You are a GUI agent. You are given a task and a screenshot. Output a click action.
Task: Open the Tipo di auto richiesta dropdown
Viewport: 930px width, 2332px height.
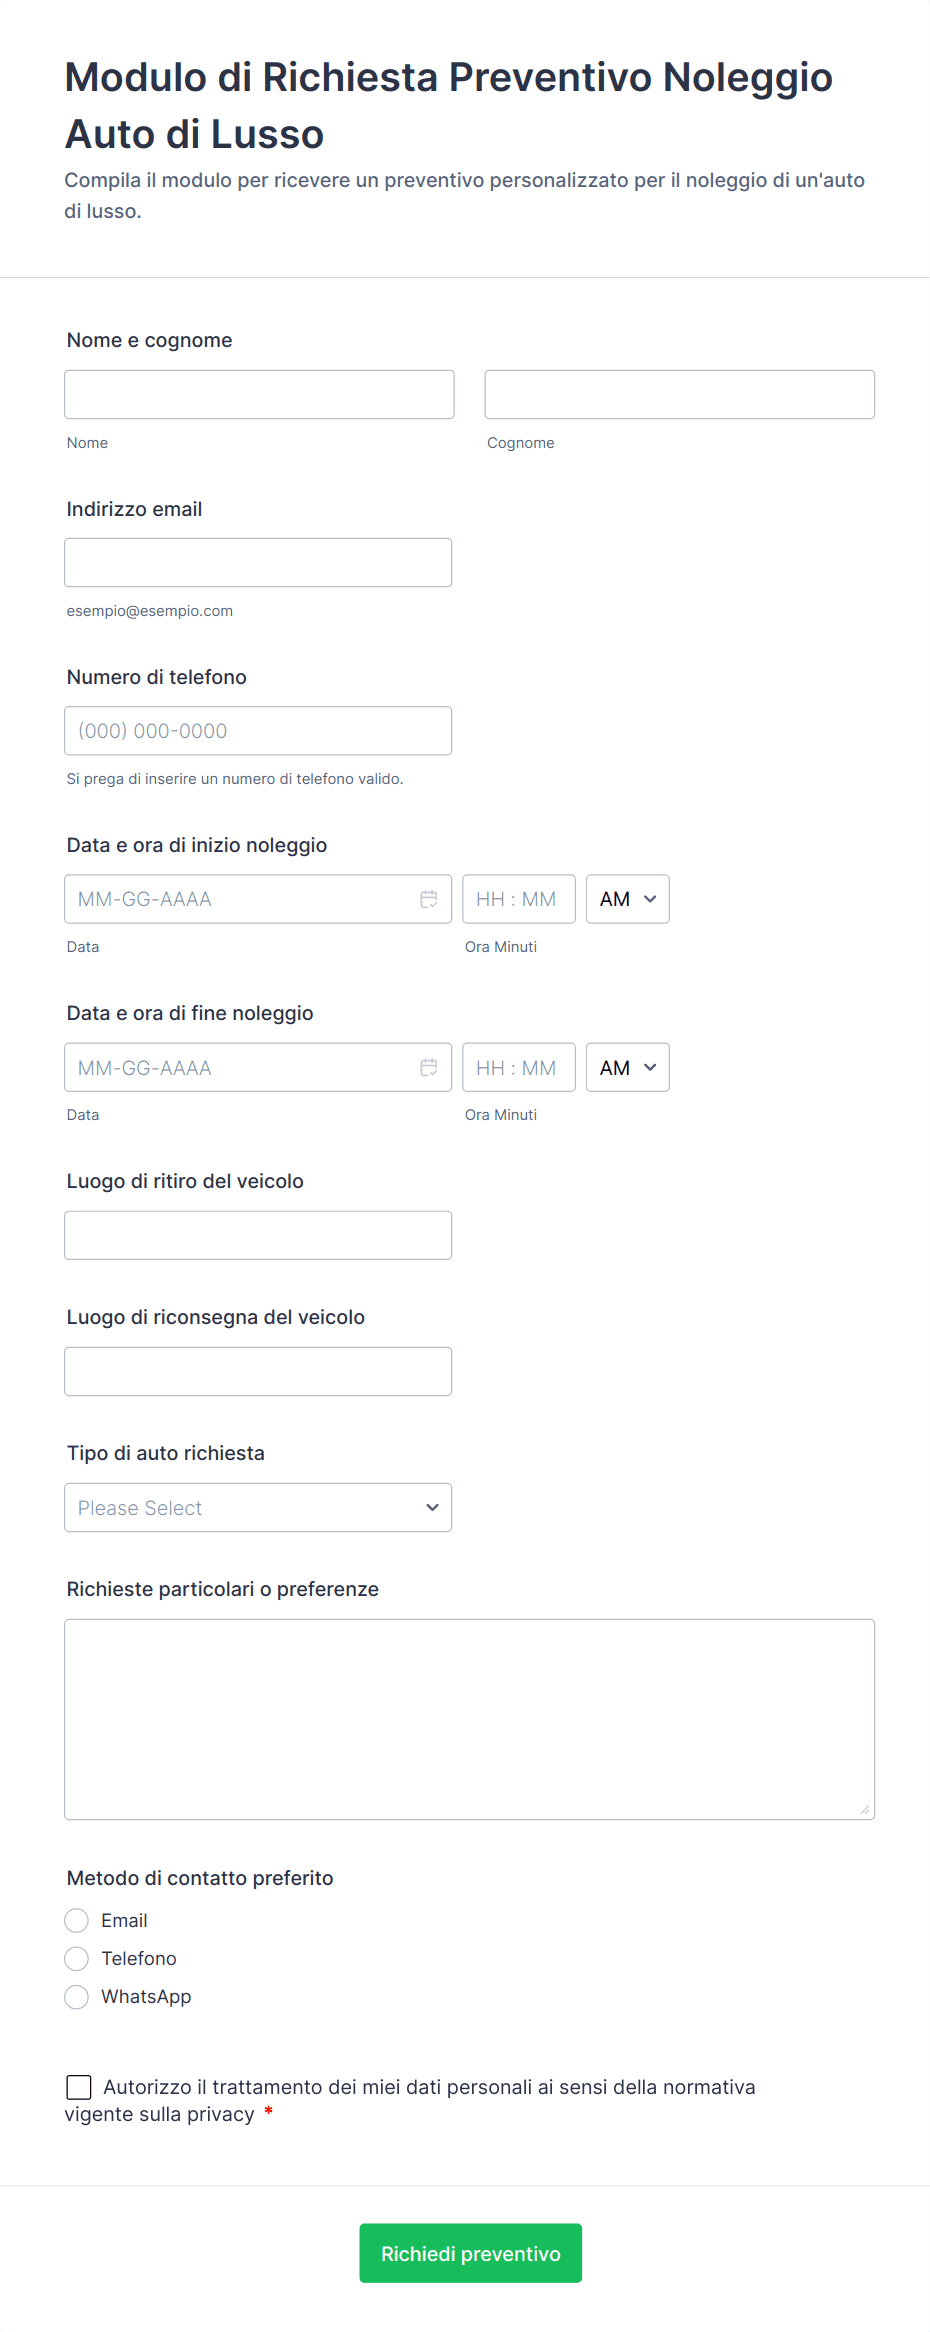tap(258, 1508)
